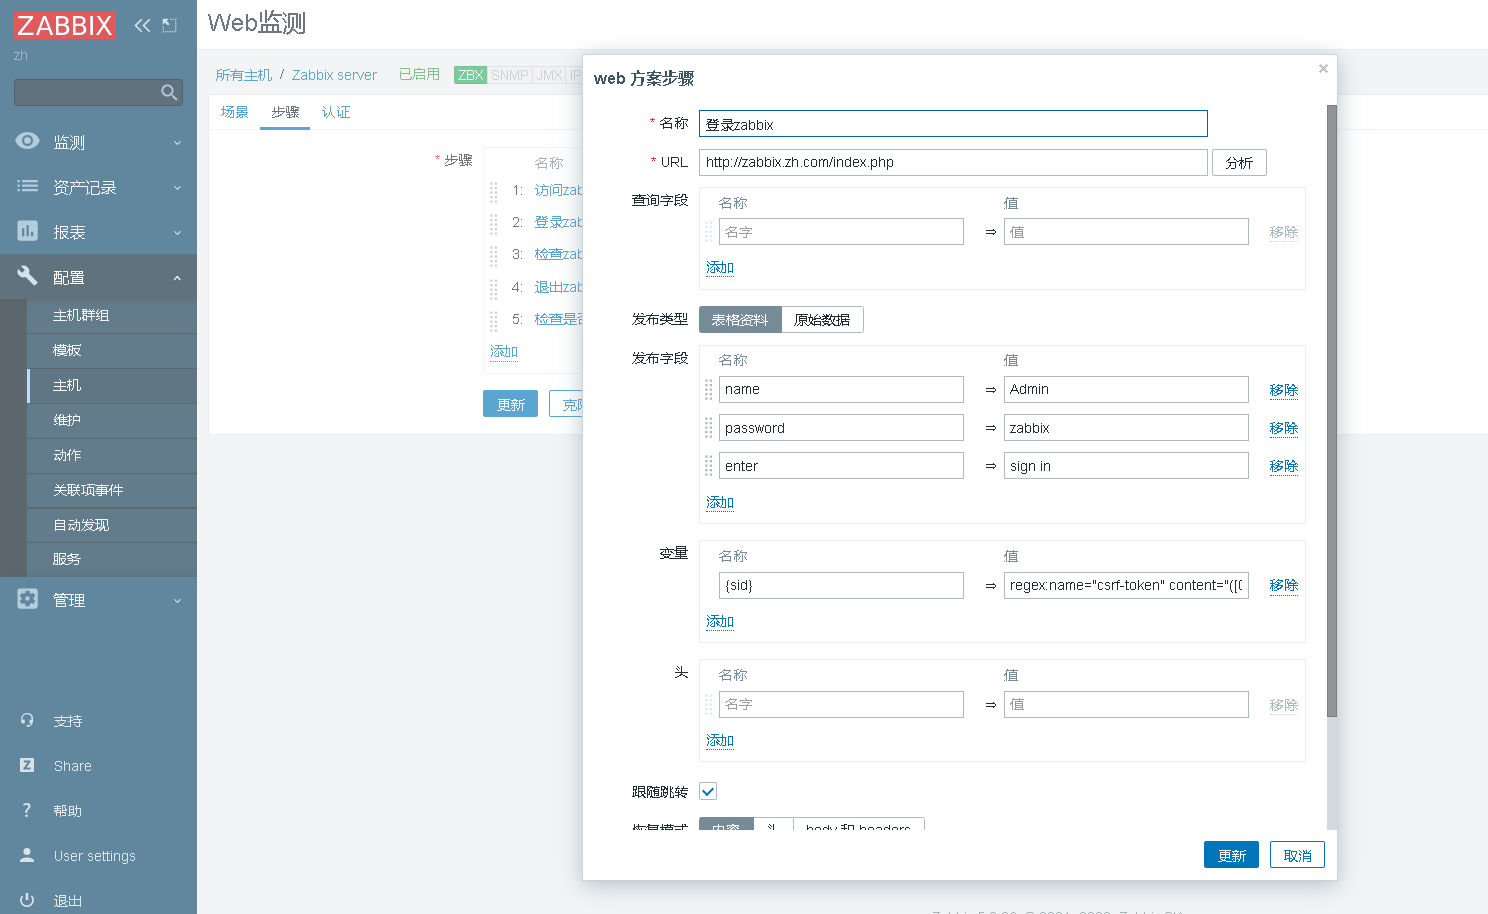This screenshot has width=1488, height=914.
Task: Toggle sidebar kiosk mode icon
Action: coord(169,25)
